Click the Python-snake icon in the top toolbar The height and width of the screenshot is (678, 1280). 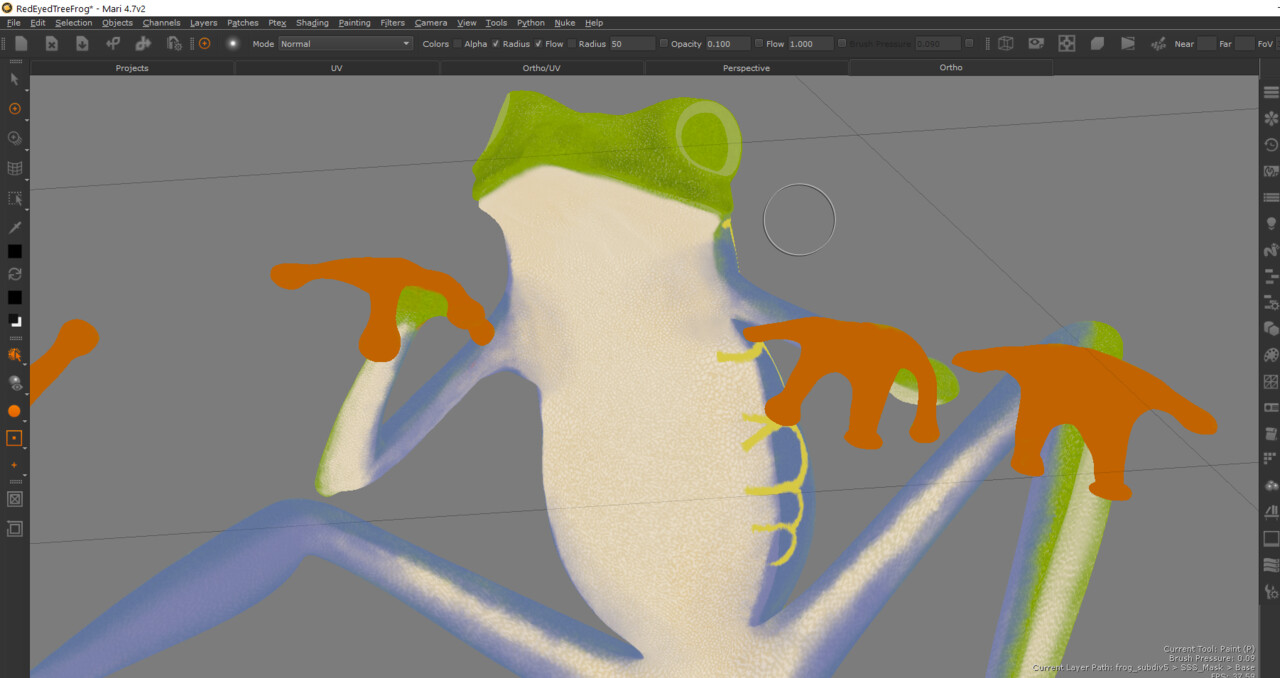113,44
